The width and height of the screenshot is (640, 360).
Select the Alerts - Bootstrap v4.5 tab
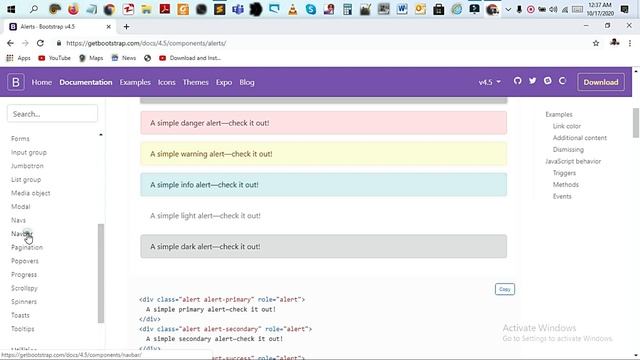click(x=60, y=27)
